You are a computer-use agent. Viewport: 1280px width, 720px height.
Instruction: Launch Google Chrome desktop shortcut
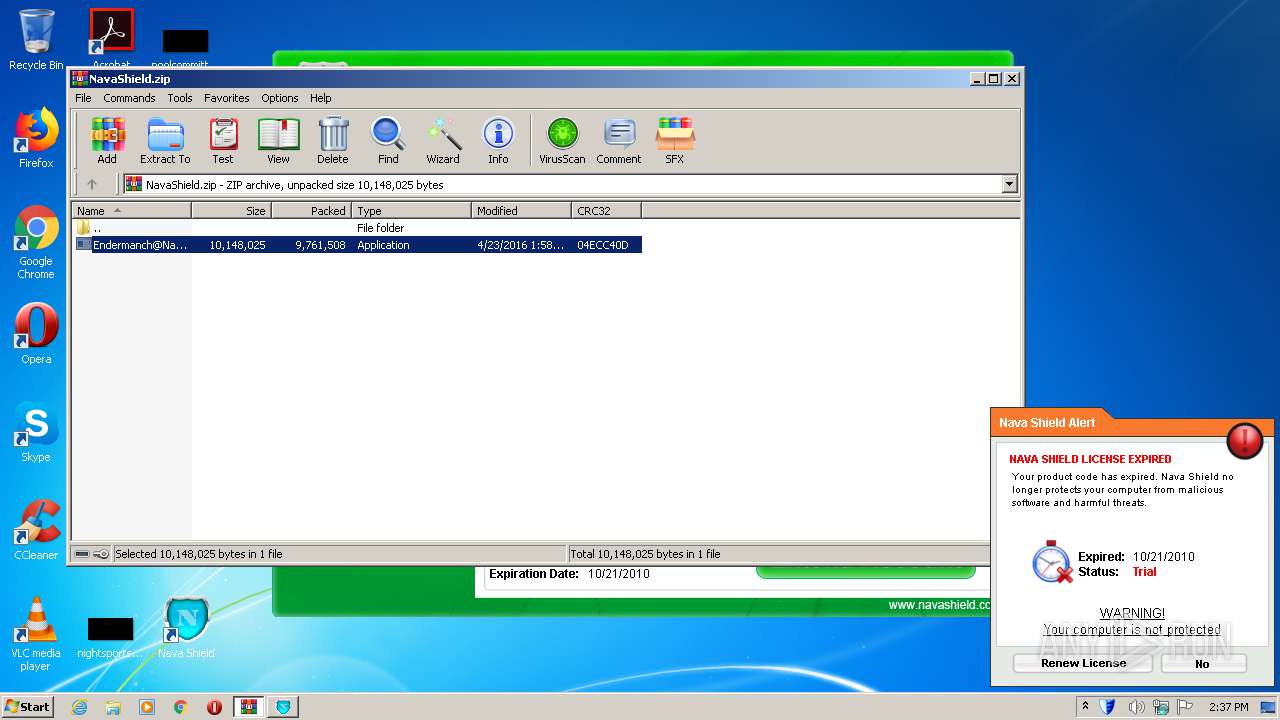tap(36, 243)
